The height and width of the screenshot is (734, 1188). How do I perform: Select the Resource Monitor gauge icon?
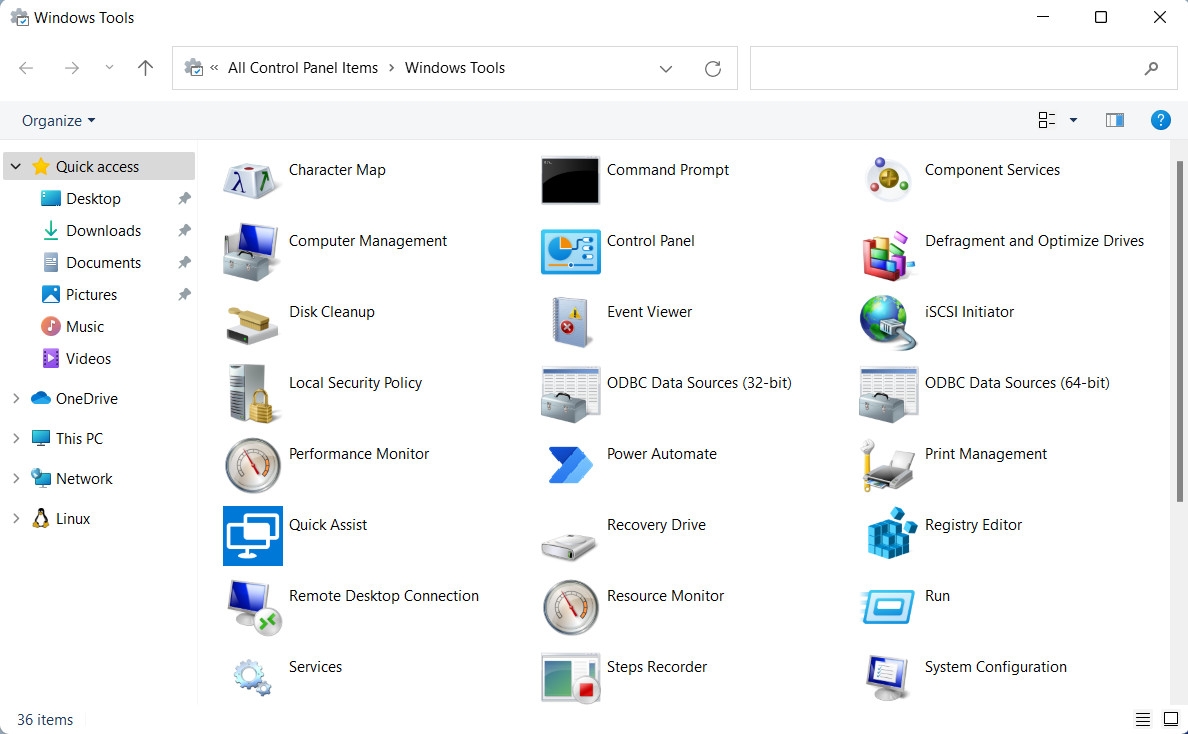coord(571,607)
